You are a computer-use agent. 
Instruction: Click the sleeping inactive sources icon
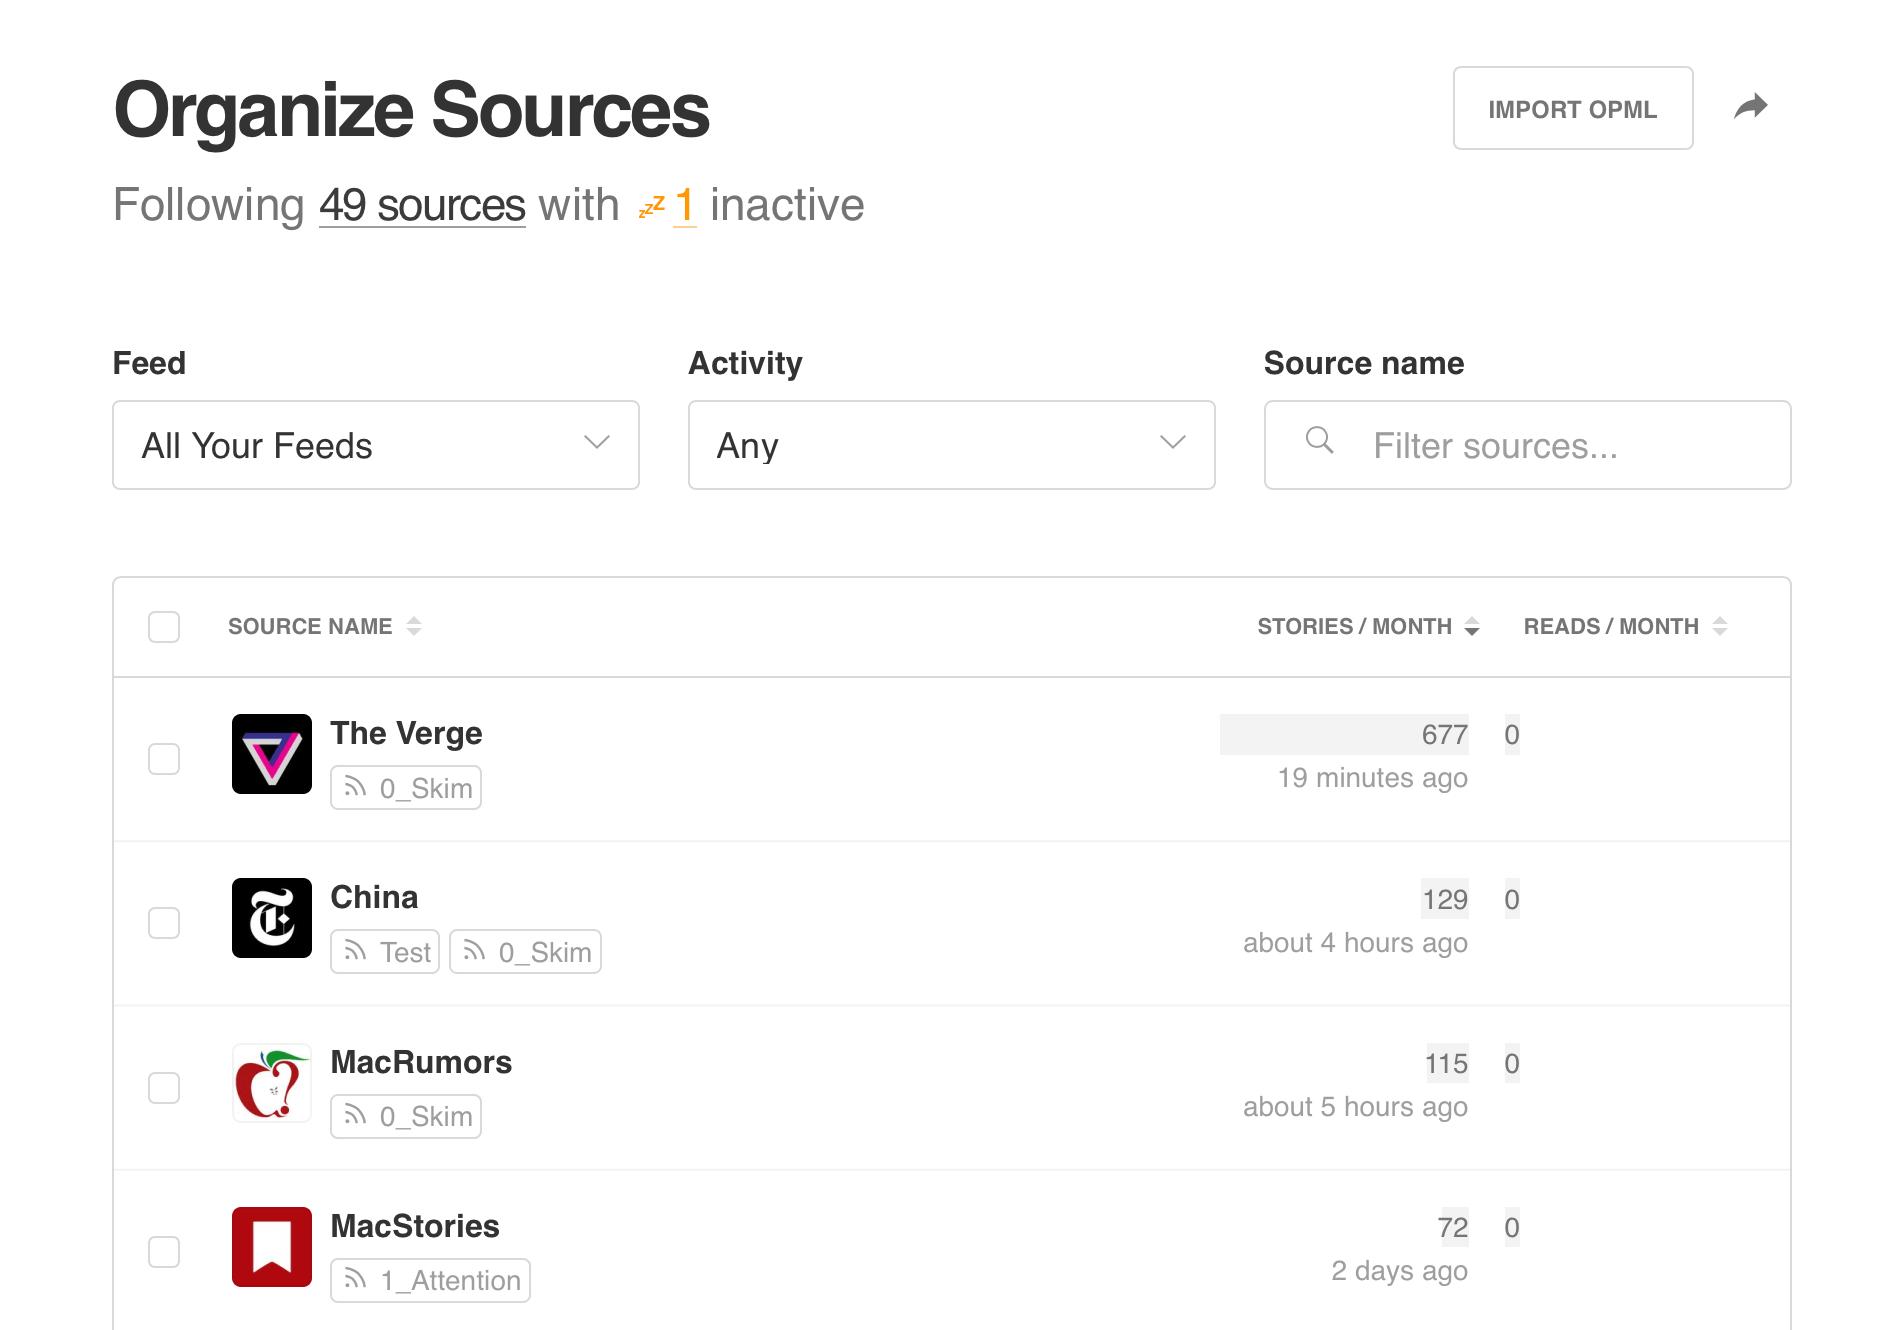[652, 207]
